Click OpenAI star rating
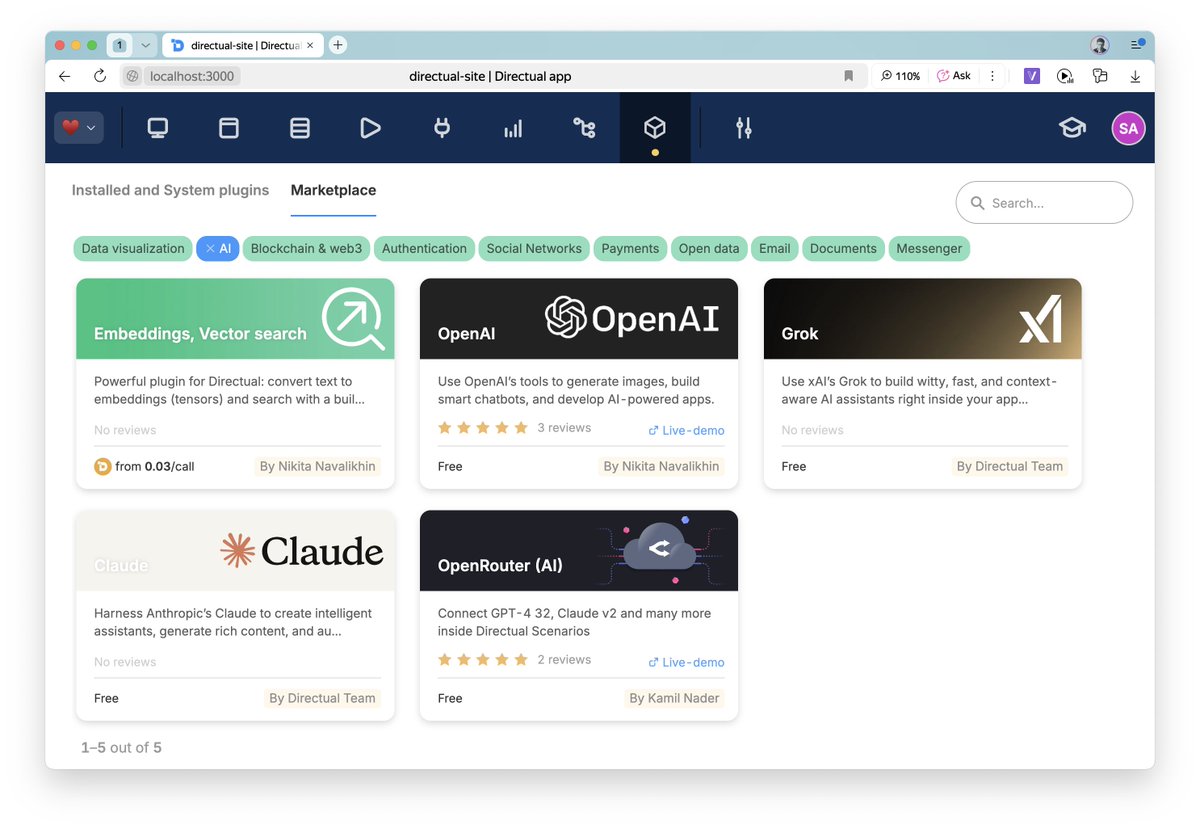Screen dimensions: 1200x829 [483, 428]
